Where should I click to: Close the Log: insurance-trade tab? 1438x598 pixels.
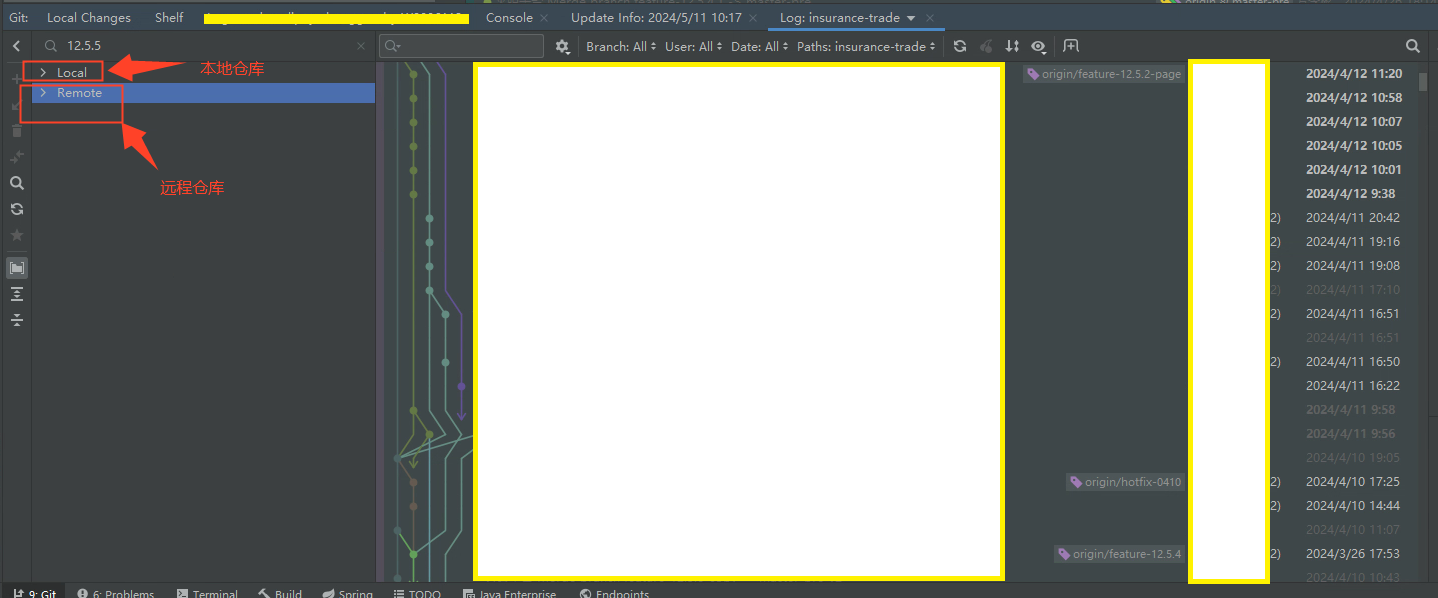pyautogui.click(x=930, y=18)
